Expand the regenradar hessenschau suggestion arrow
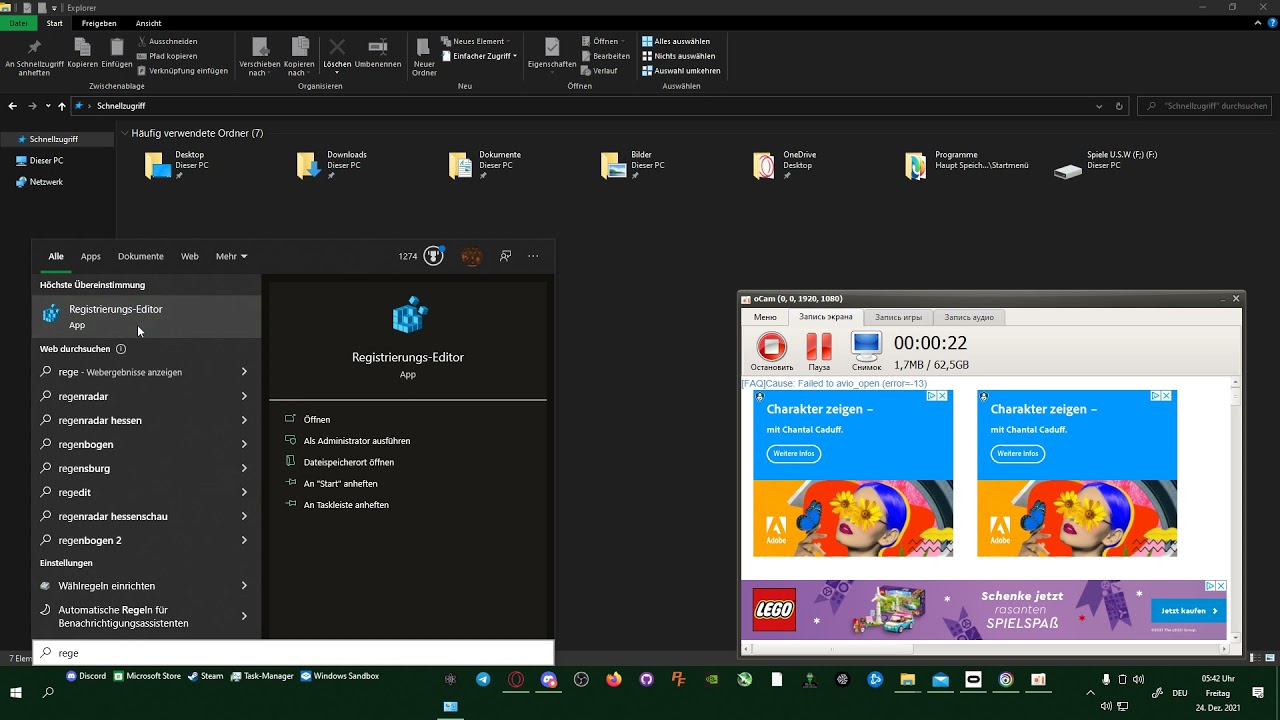The width and height of the screenshot is (1280, 720). [244, 516]
